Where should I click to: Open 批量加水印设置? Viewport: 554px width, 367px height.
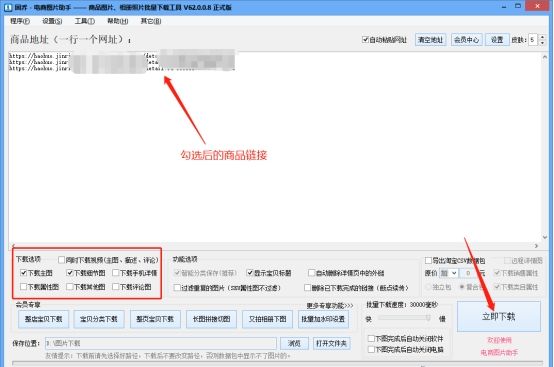[323, 319]
